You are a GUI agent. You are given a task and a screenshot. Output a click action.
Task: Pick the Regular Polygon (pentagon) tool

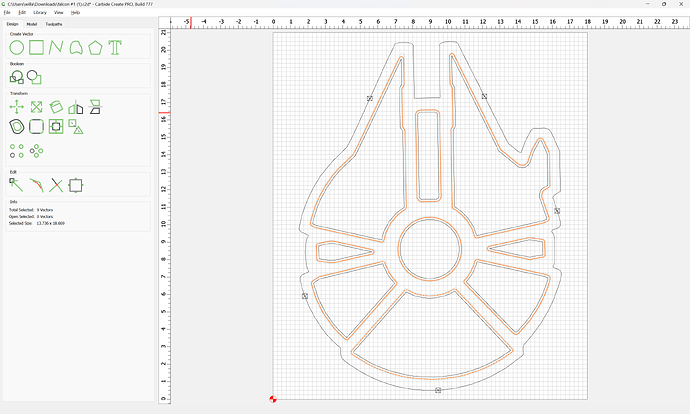(x=95, y=47)
